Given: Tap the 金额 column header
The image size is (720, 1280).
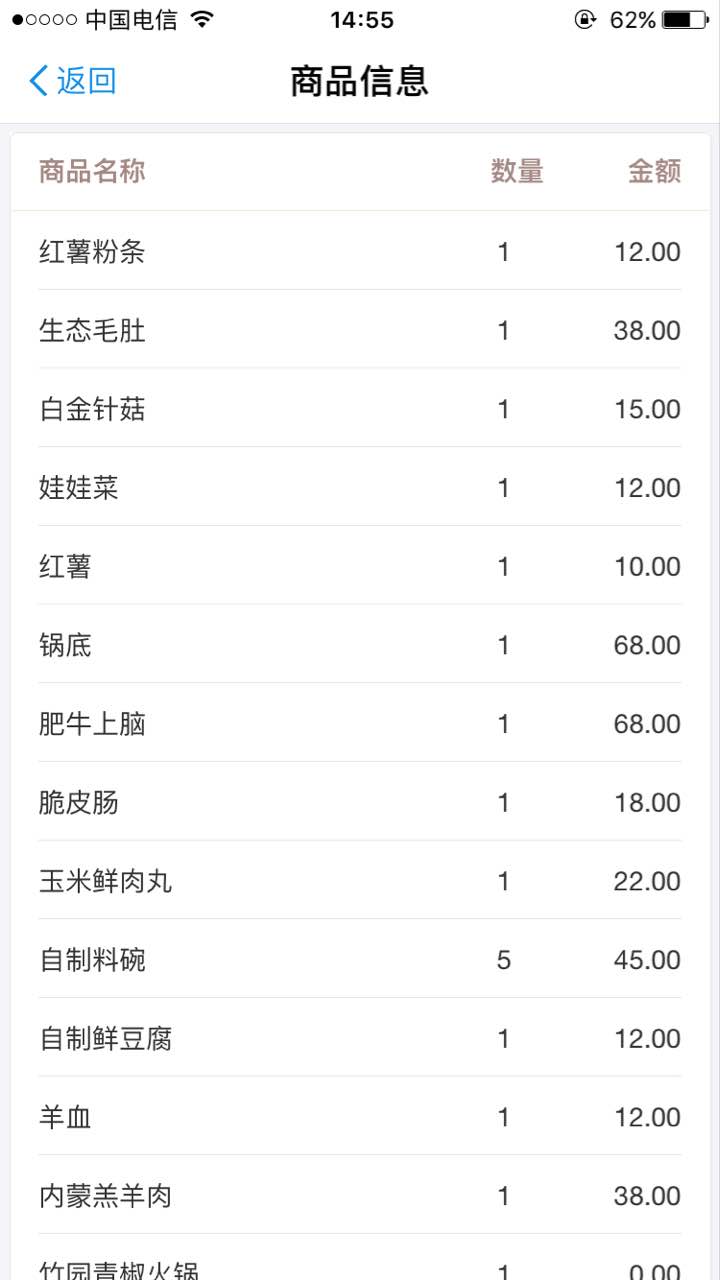Looking at the screenshot, I should coord(654,172).
